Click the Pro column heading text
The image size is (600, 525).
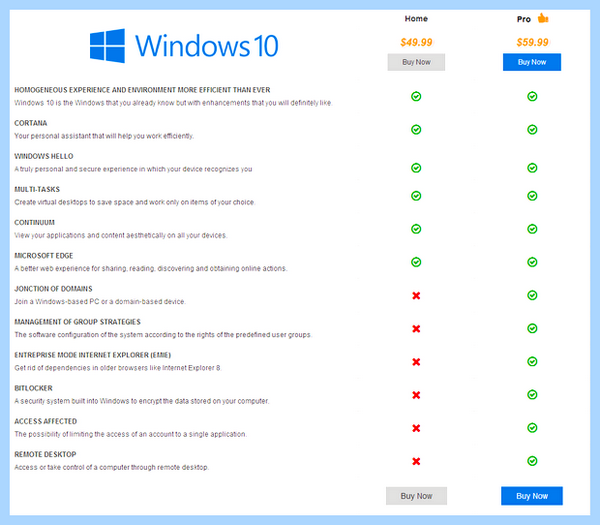pyautogui.click(x=523, y=19)
